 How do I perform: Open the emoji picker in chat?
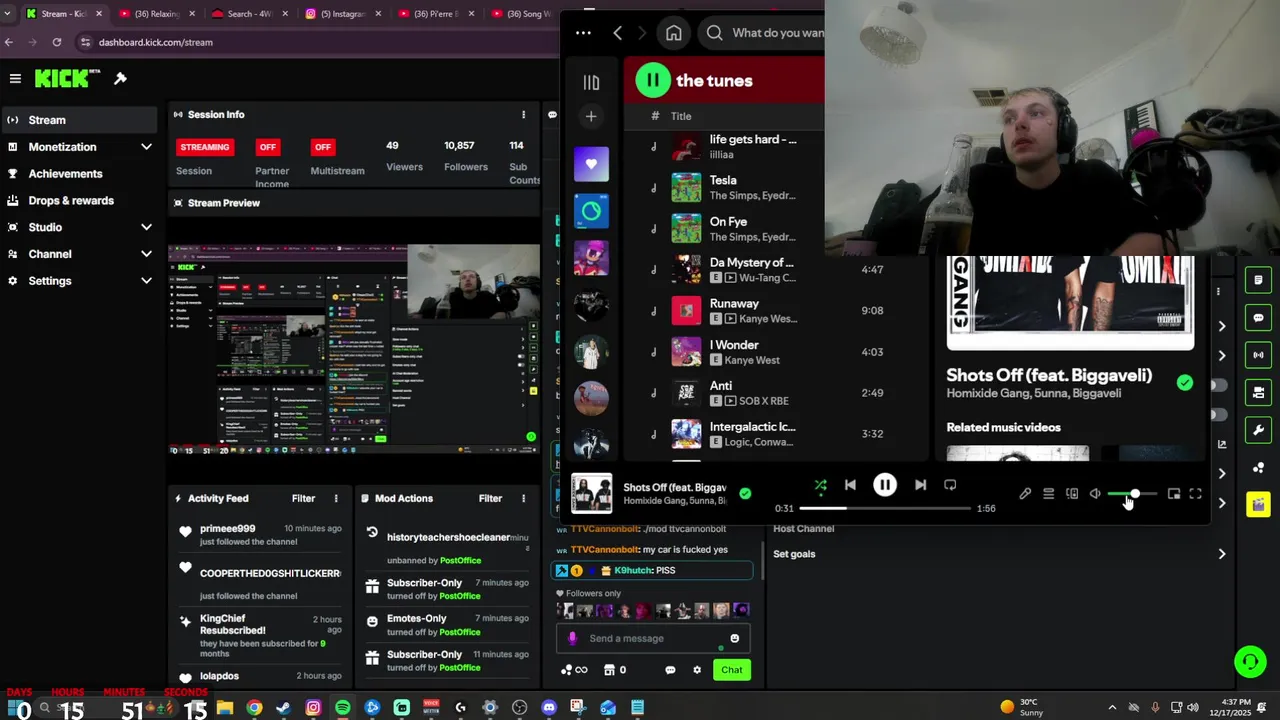click(x=735, y=638)
